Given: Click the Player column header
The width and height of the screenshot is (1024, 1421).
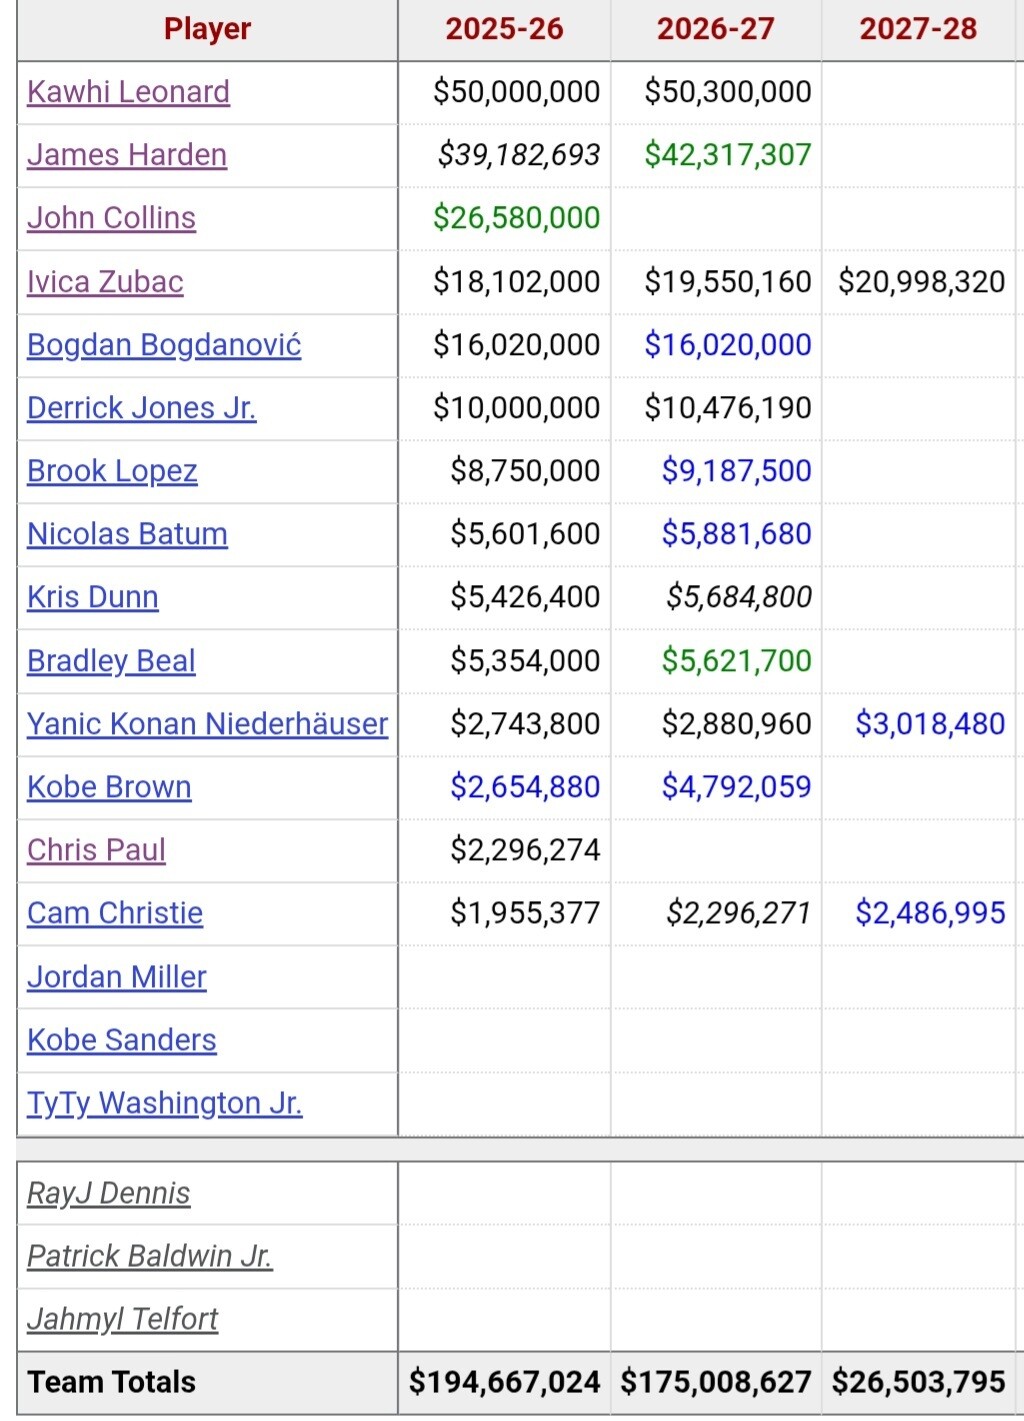Looking at the screenshot, I should [x=207, y=29].
